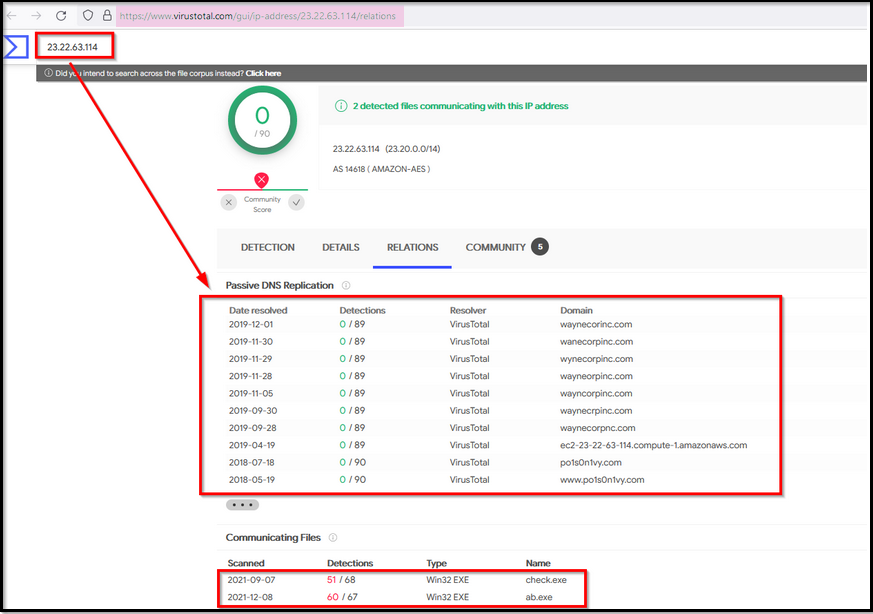Image resolution: width=873 pixels, height=614 pixels.
Task: Click scanned date 2021-09-07
Action: point(251,579)
